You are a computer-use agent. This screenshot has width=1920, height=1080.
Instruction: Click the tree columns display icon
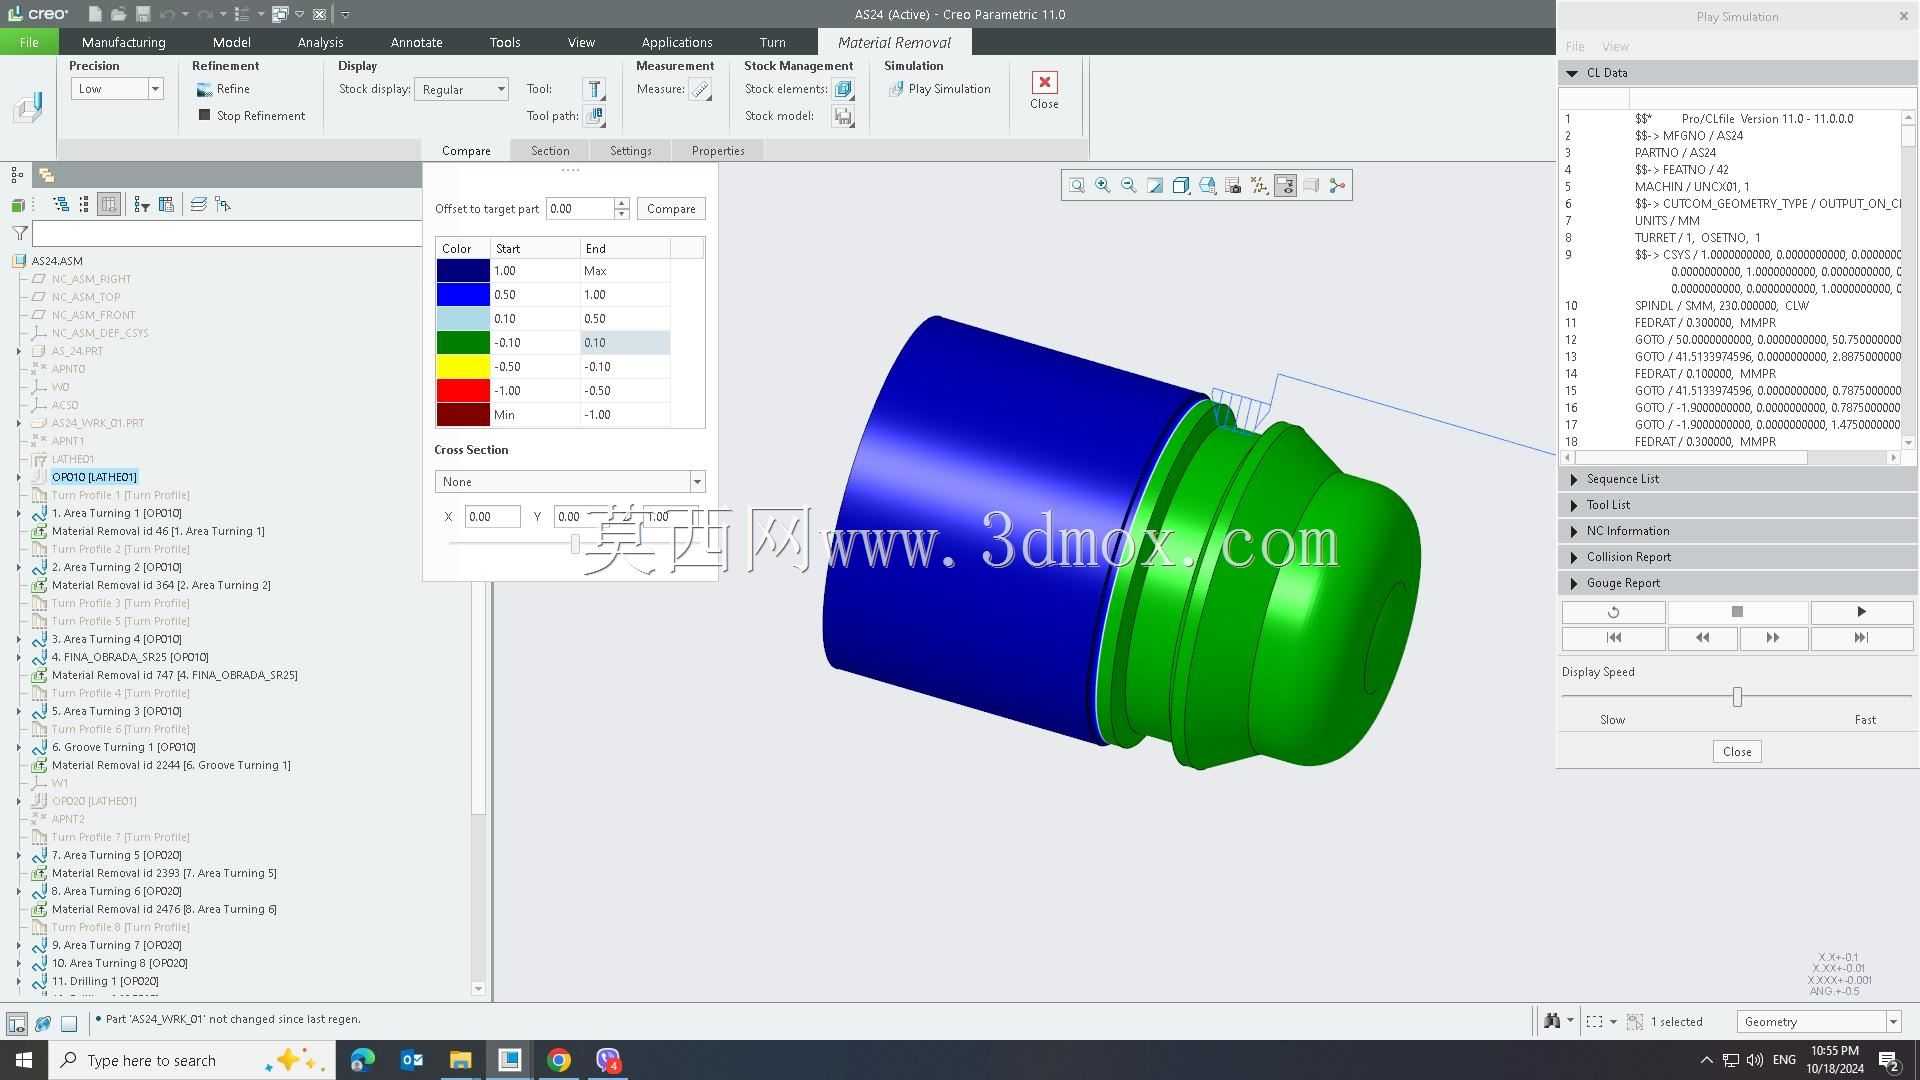click(109, 205)
